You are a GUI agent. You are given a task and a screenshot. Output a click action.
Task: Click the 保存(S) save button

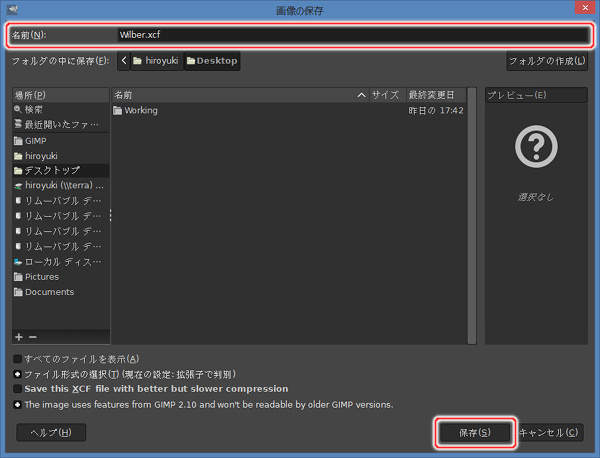(474, 433)
